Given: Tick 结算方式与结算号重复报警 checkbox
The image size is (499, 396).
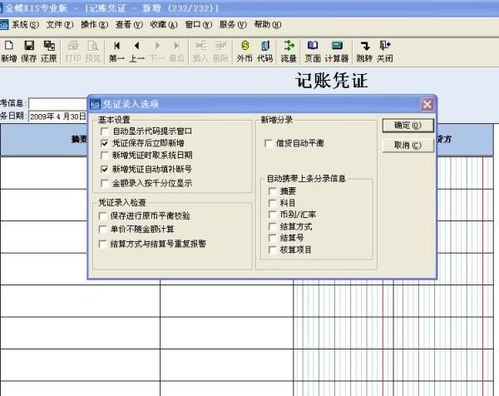Looking at the screenshot, I should point(103,244).
